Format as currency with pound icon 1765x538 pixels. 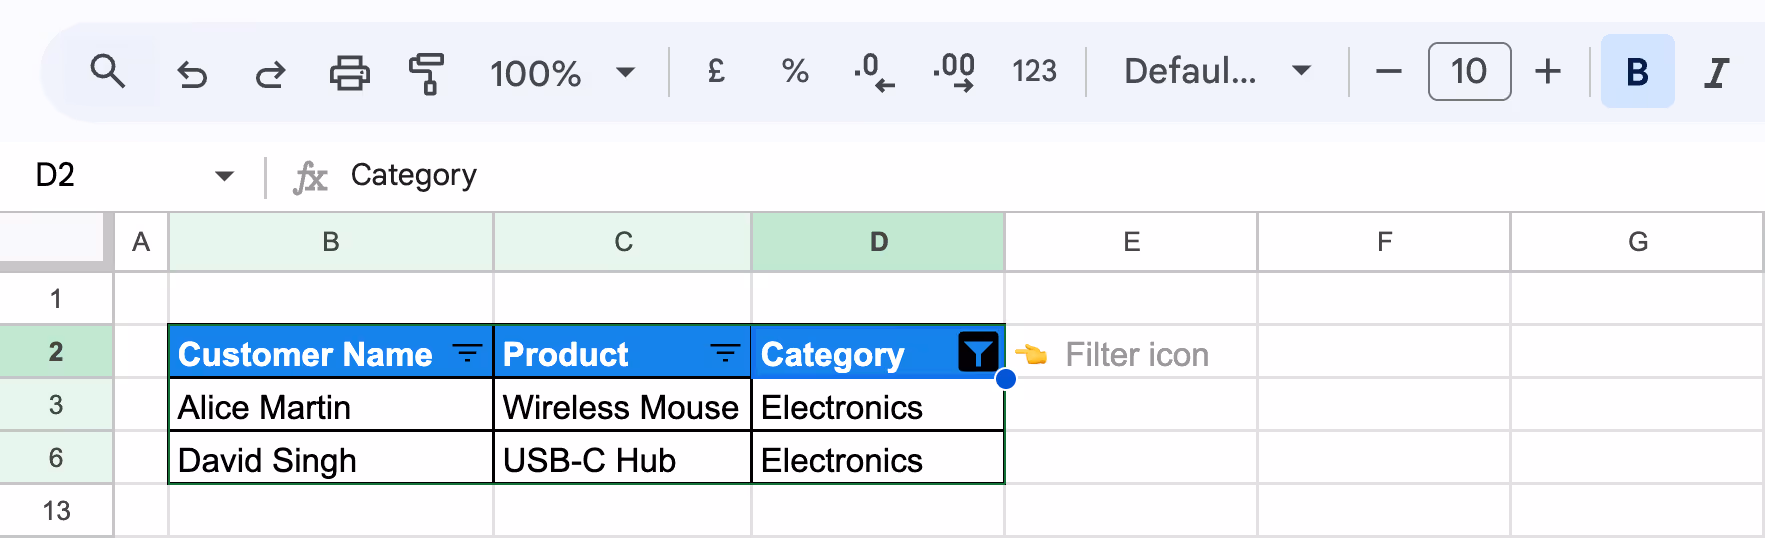pos(716,71)
